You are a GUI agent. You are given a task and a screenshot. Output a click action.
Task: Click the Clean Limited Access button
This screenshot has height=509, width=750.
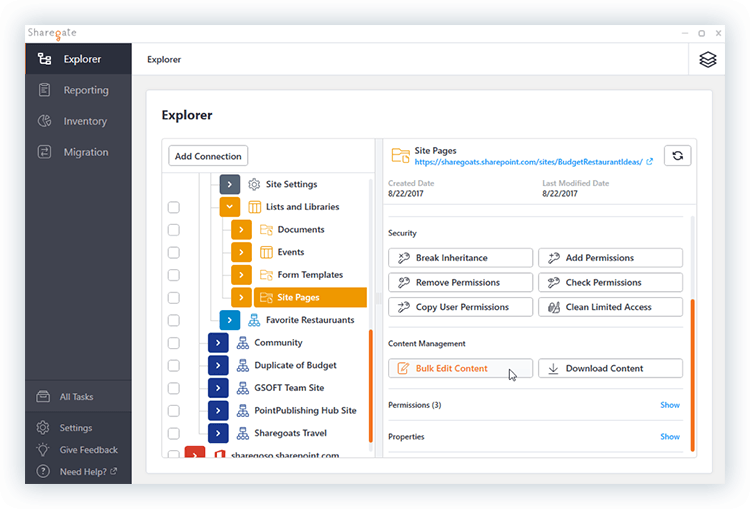(610, 307)
